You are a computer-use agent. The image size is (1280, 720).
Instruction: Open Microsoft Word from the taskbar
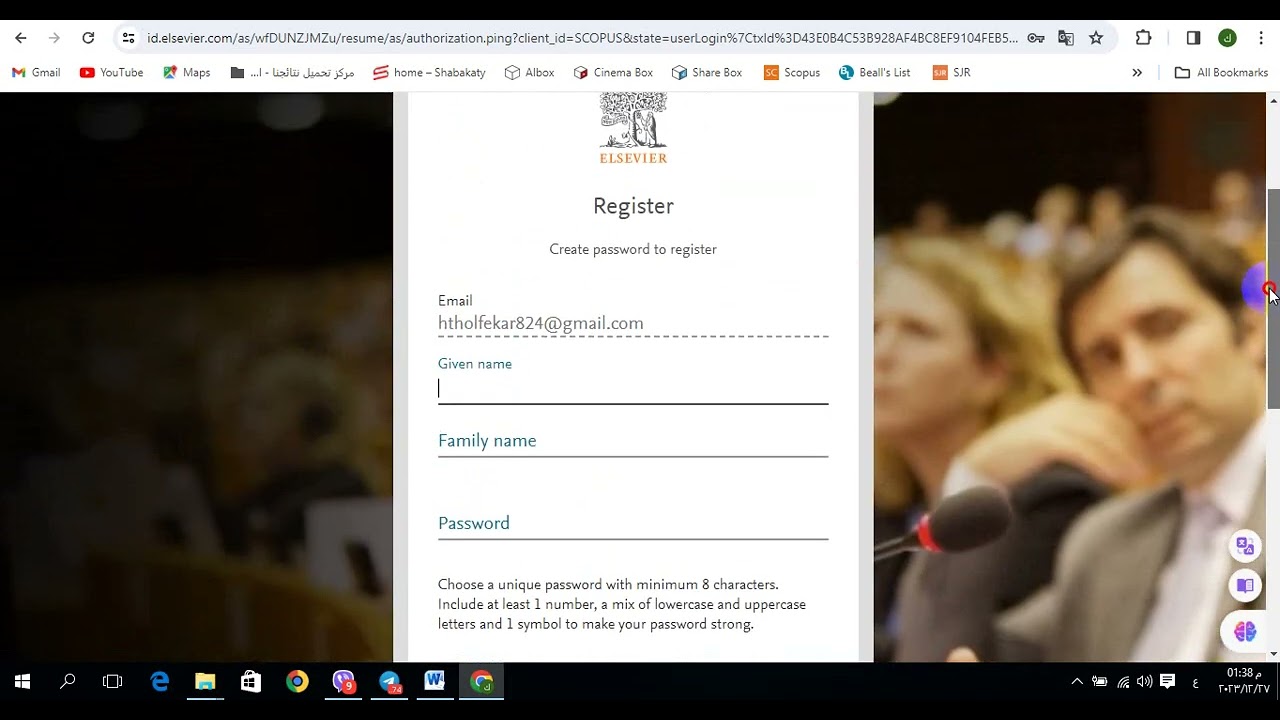pos(435,682)
